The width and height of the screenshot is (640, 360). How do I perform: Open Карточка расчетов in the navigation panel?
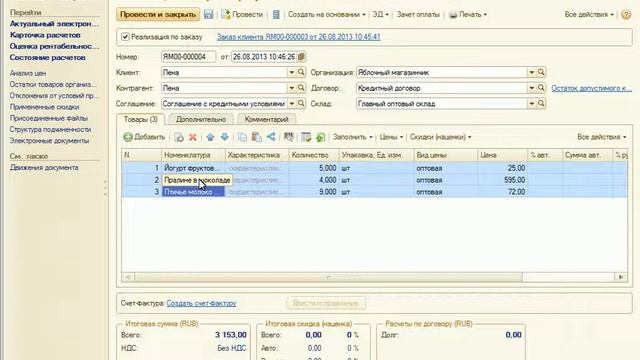tap(45, 35)
